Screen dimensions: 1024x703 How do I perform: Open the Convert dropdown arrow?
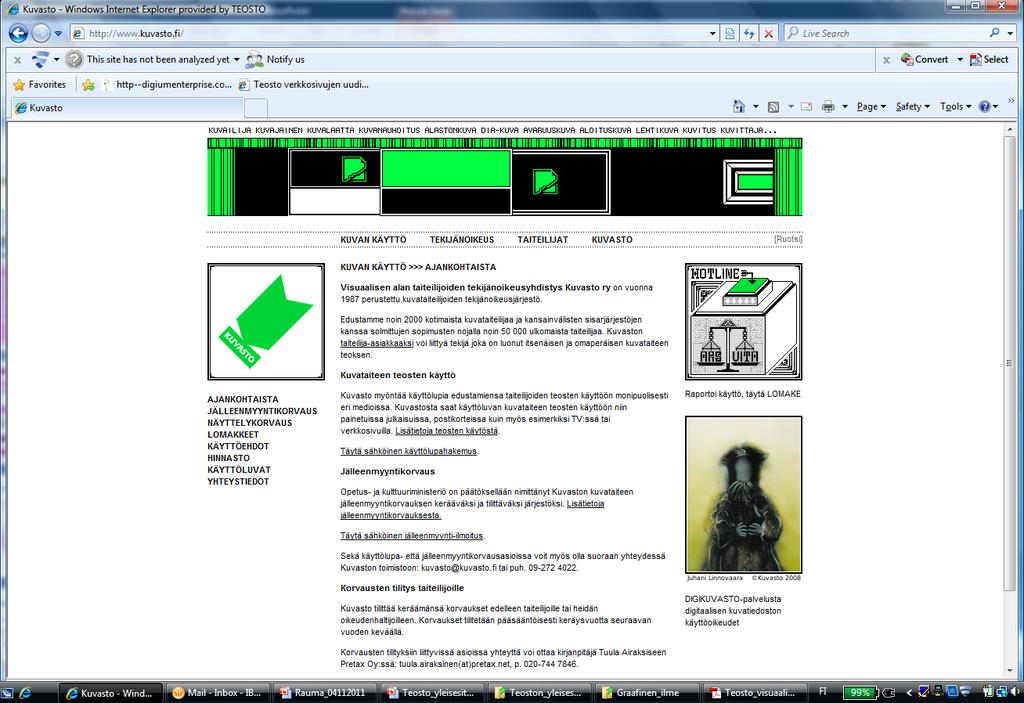(x=960, y=59)
